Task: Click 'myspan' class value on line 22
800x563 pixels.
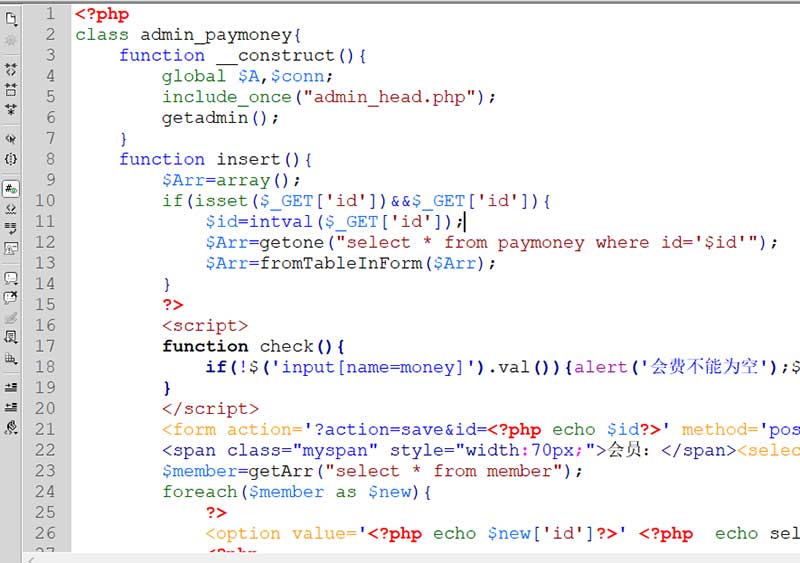Action: pos(335,451)
